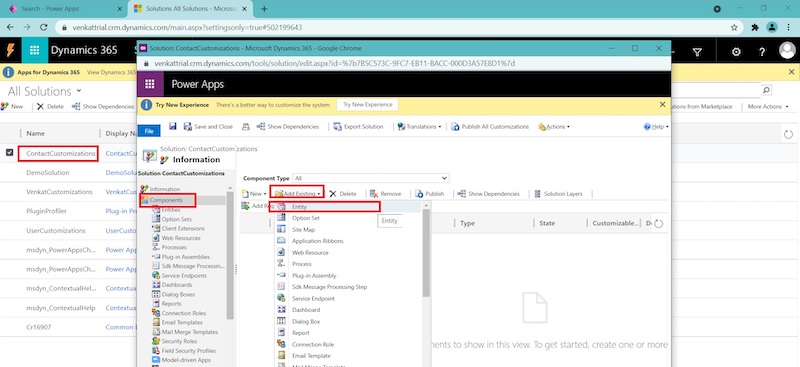Click VenkatCustomizations in All Solutions list

pyautogui.click(x=59, y=192)
